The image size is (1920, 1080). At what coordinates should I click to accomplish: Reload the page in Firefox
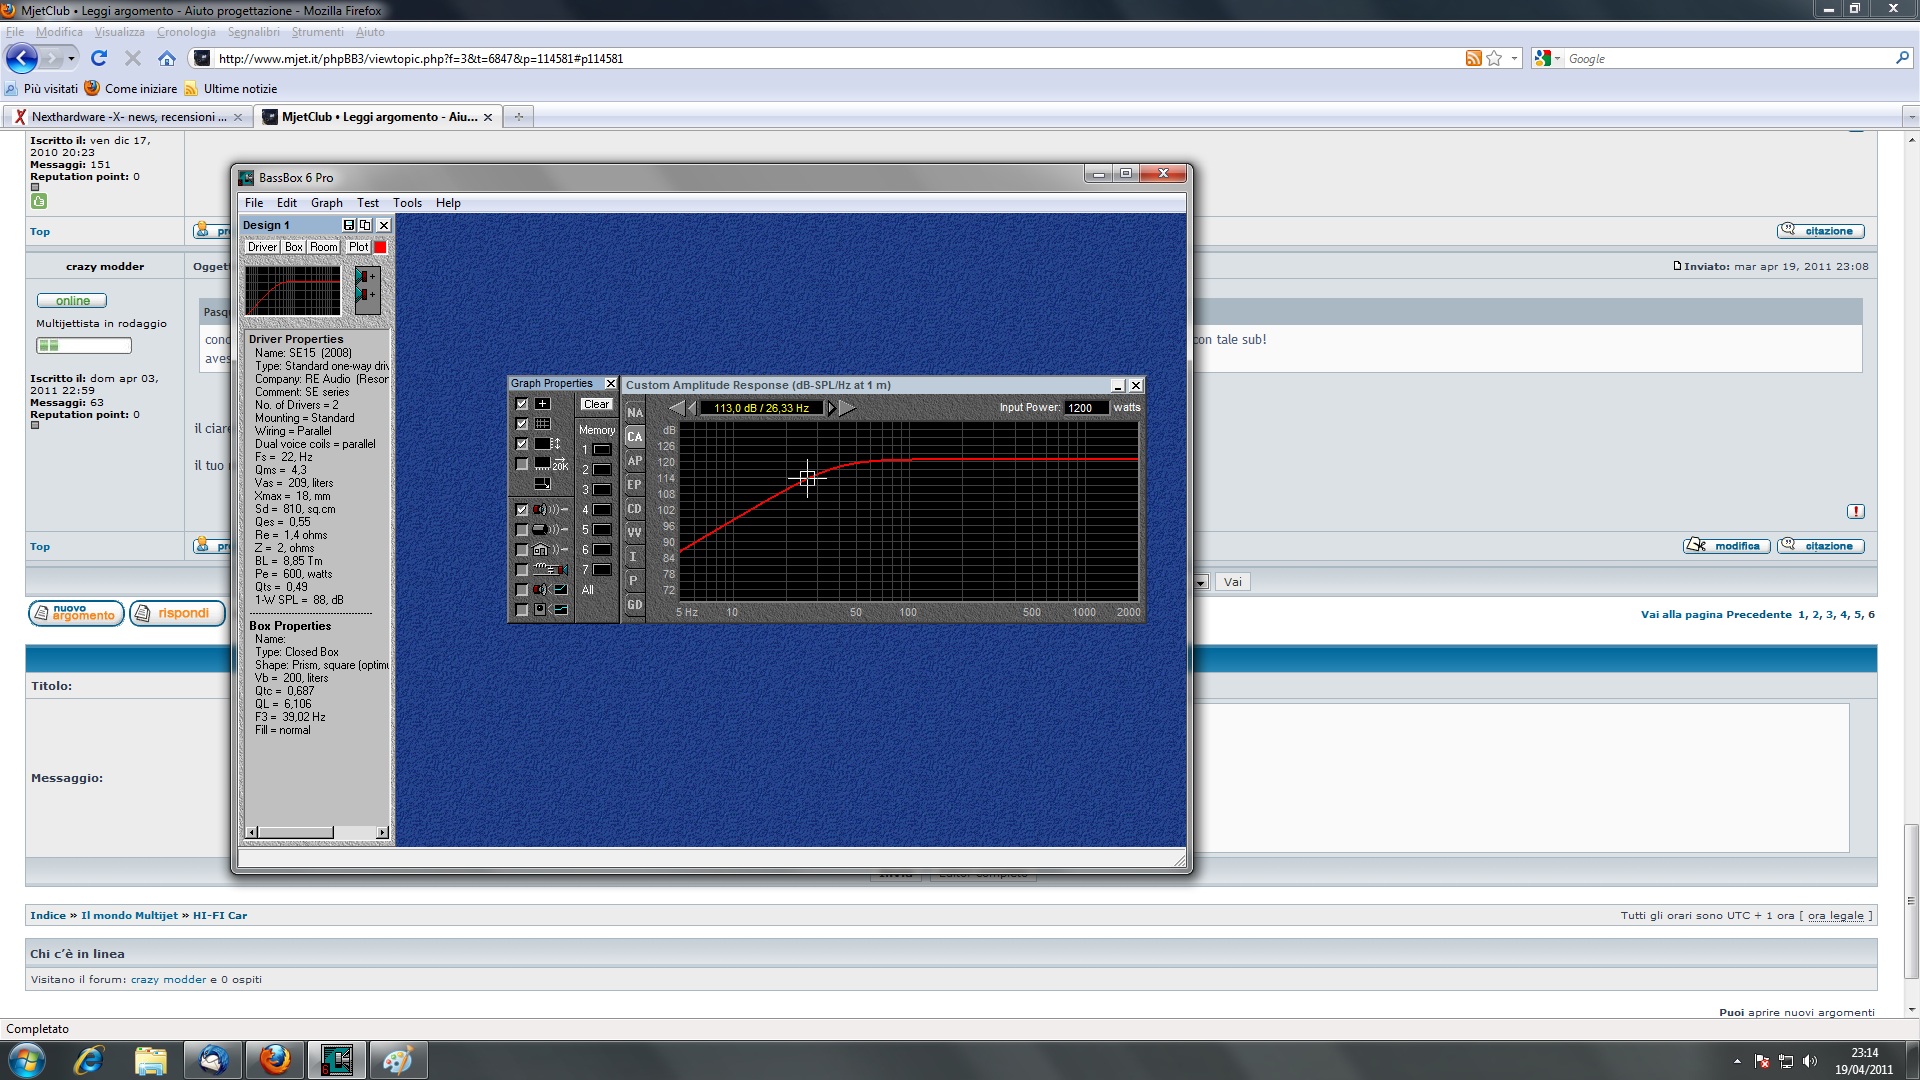[x=99, y=58]
